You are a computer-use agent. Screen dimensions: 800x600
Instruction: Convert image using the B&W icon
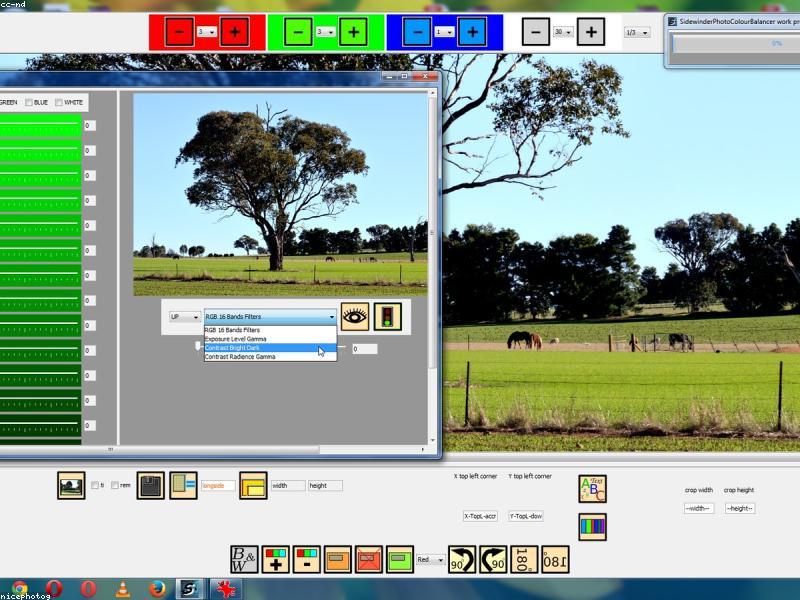(x=244, y=559)
